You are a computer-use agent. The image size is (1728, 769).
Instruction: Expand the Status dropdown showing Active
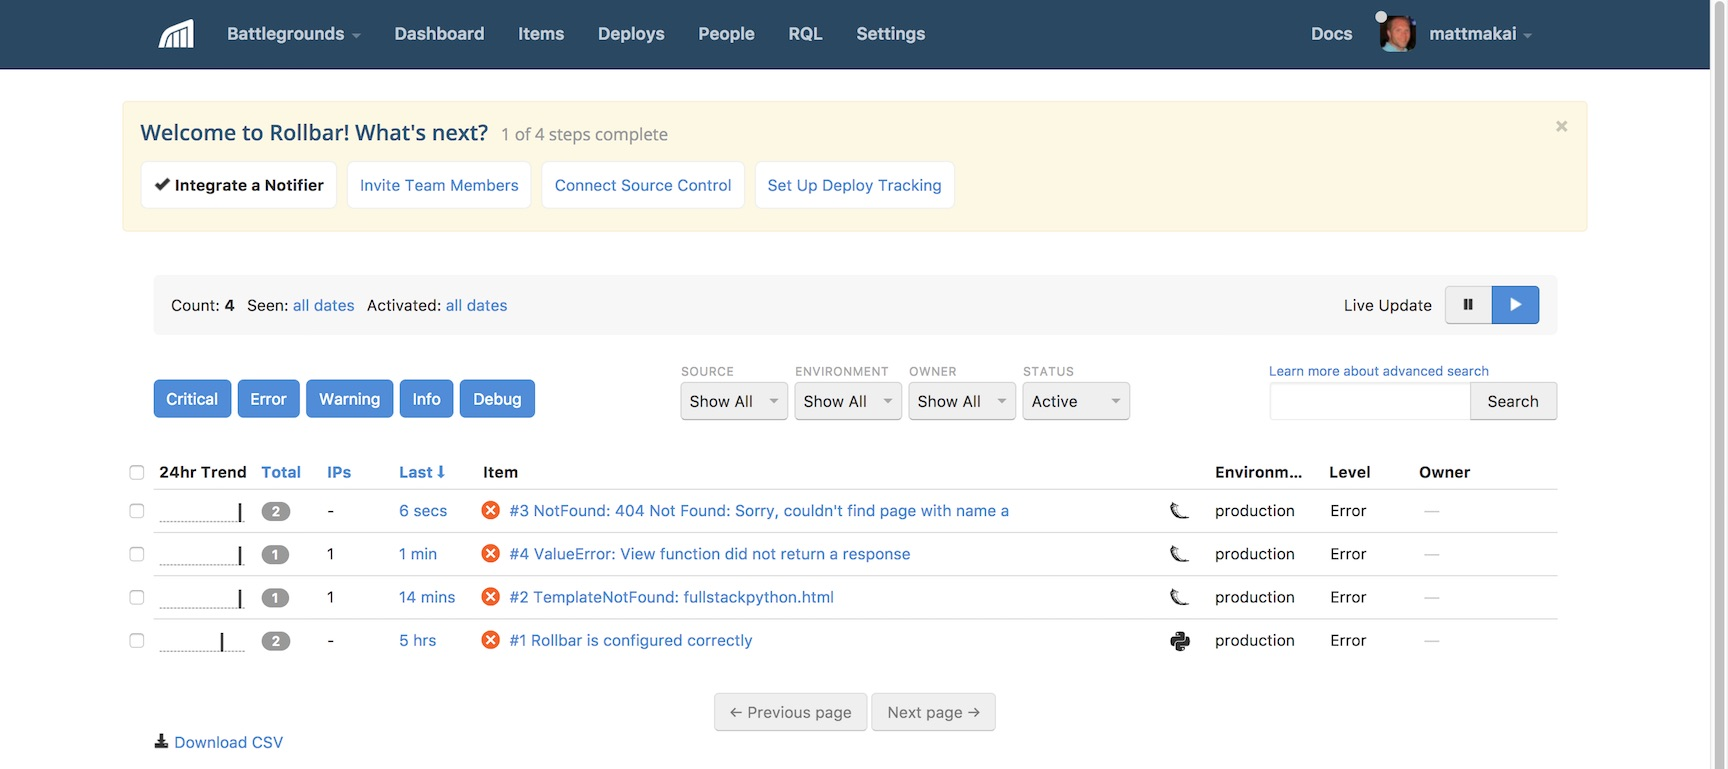click(x=1075, y=401)
